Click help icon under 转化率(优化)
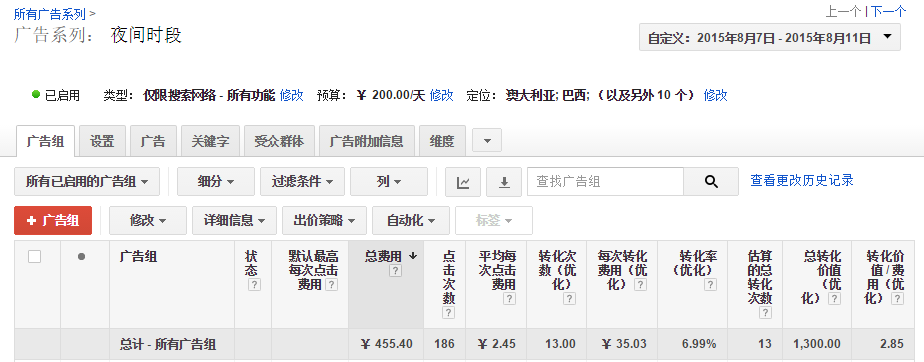This screenshot has width=924, height=362. point(711,285)
